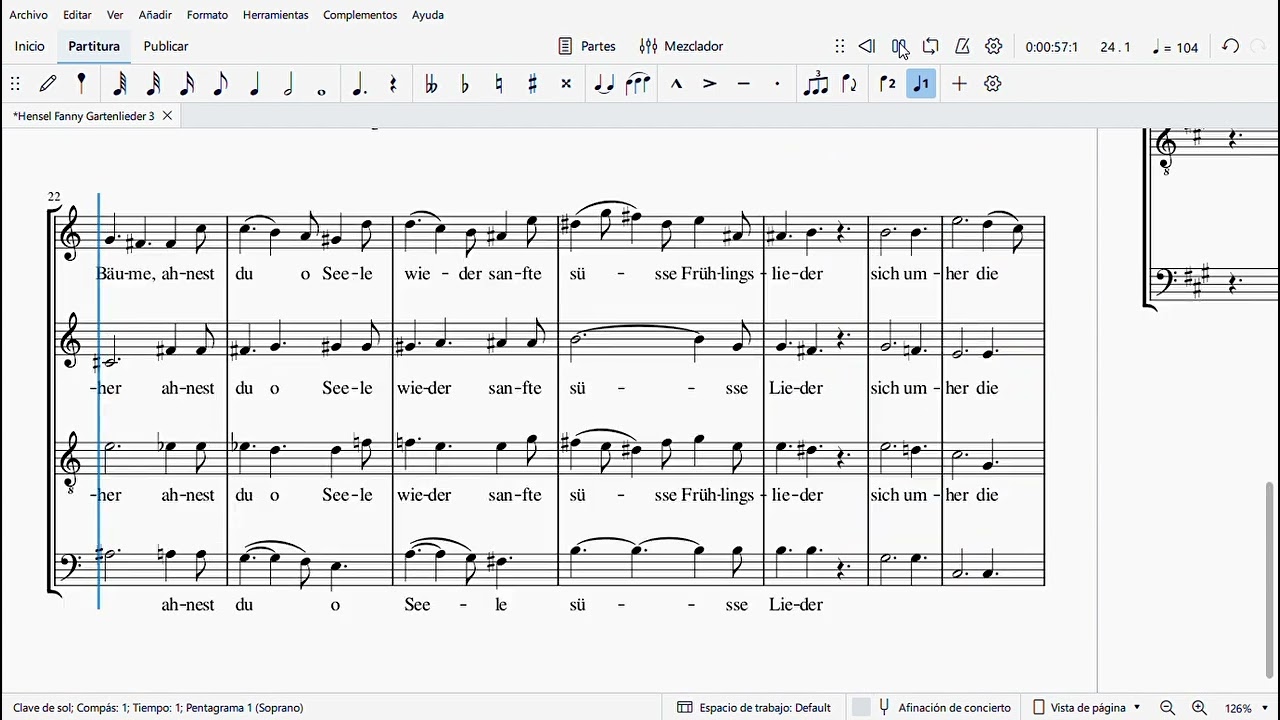
Task: Undo the last action
Action: coord(1231,46)
